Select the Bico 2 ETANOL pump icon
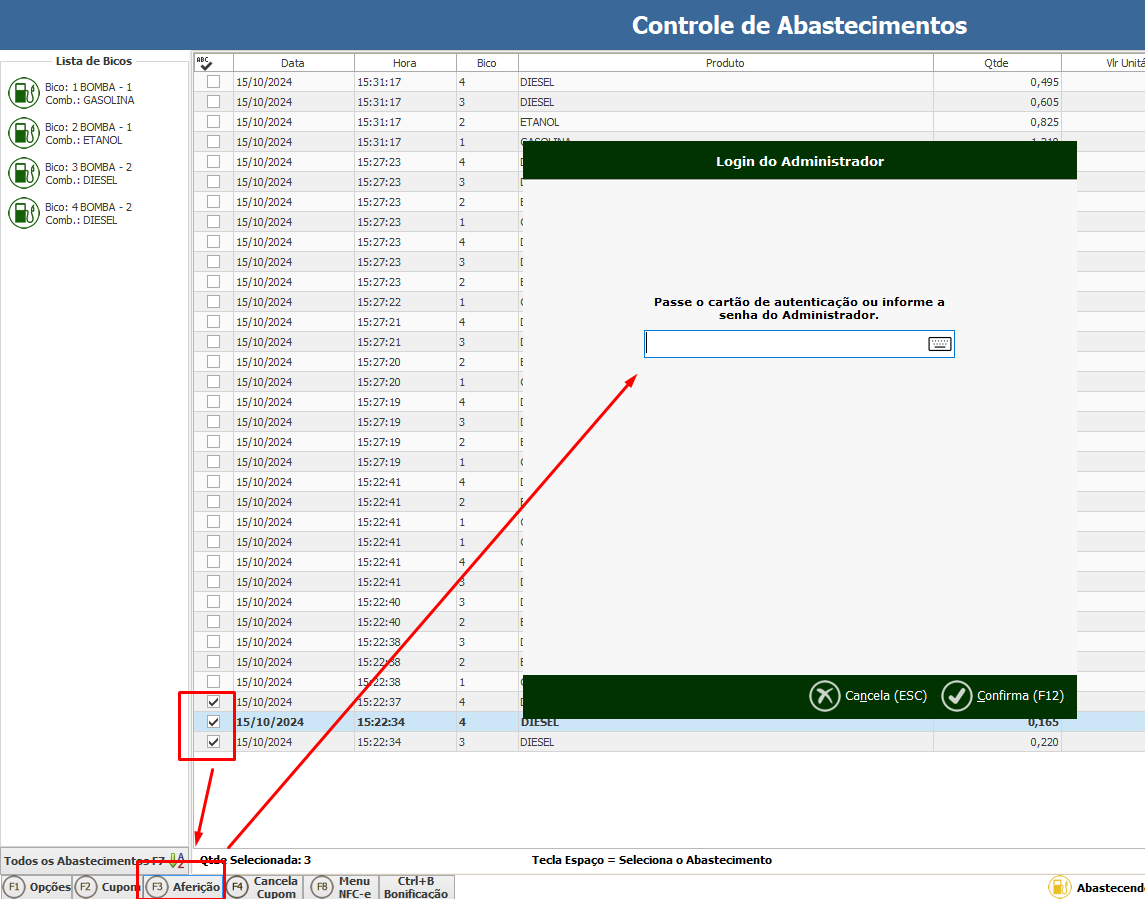 coord(23,133)
